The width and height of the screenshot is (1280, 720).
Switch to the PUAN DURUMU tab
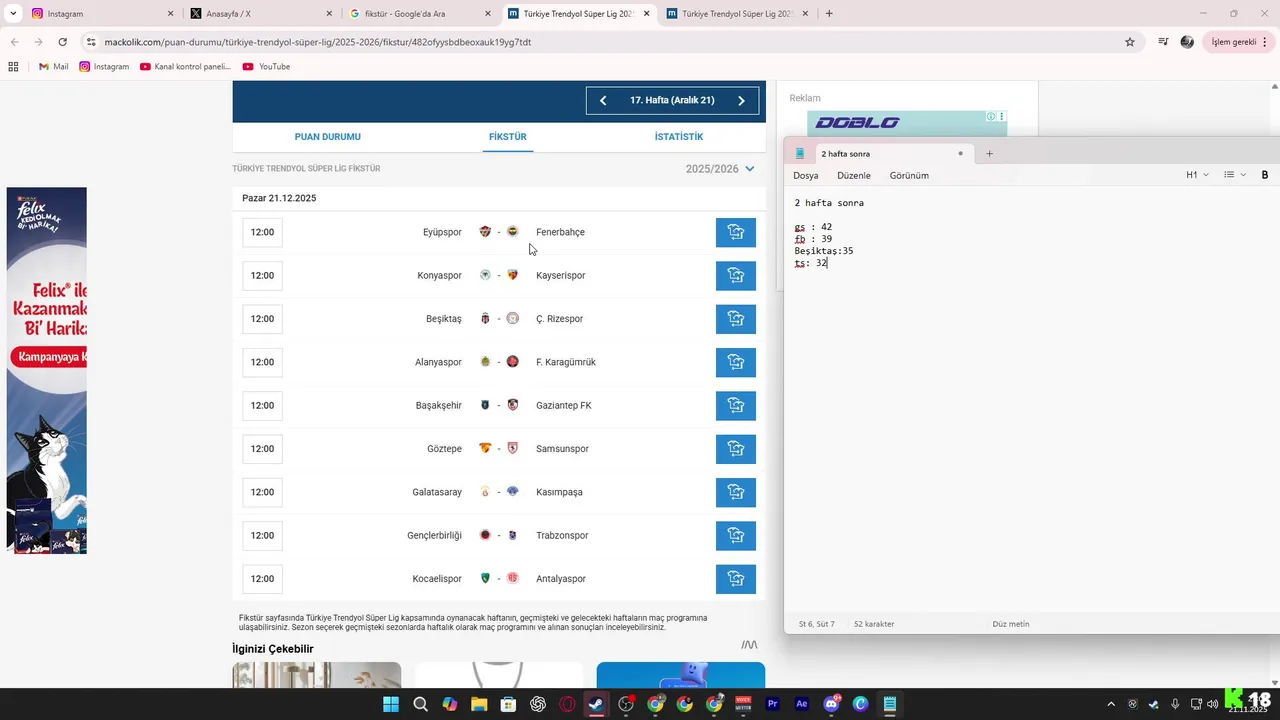(x=327, y=136)
